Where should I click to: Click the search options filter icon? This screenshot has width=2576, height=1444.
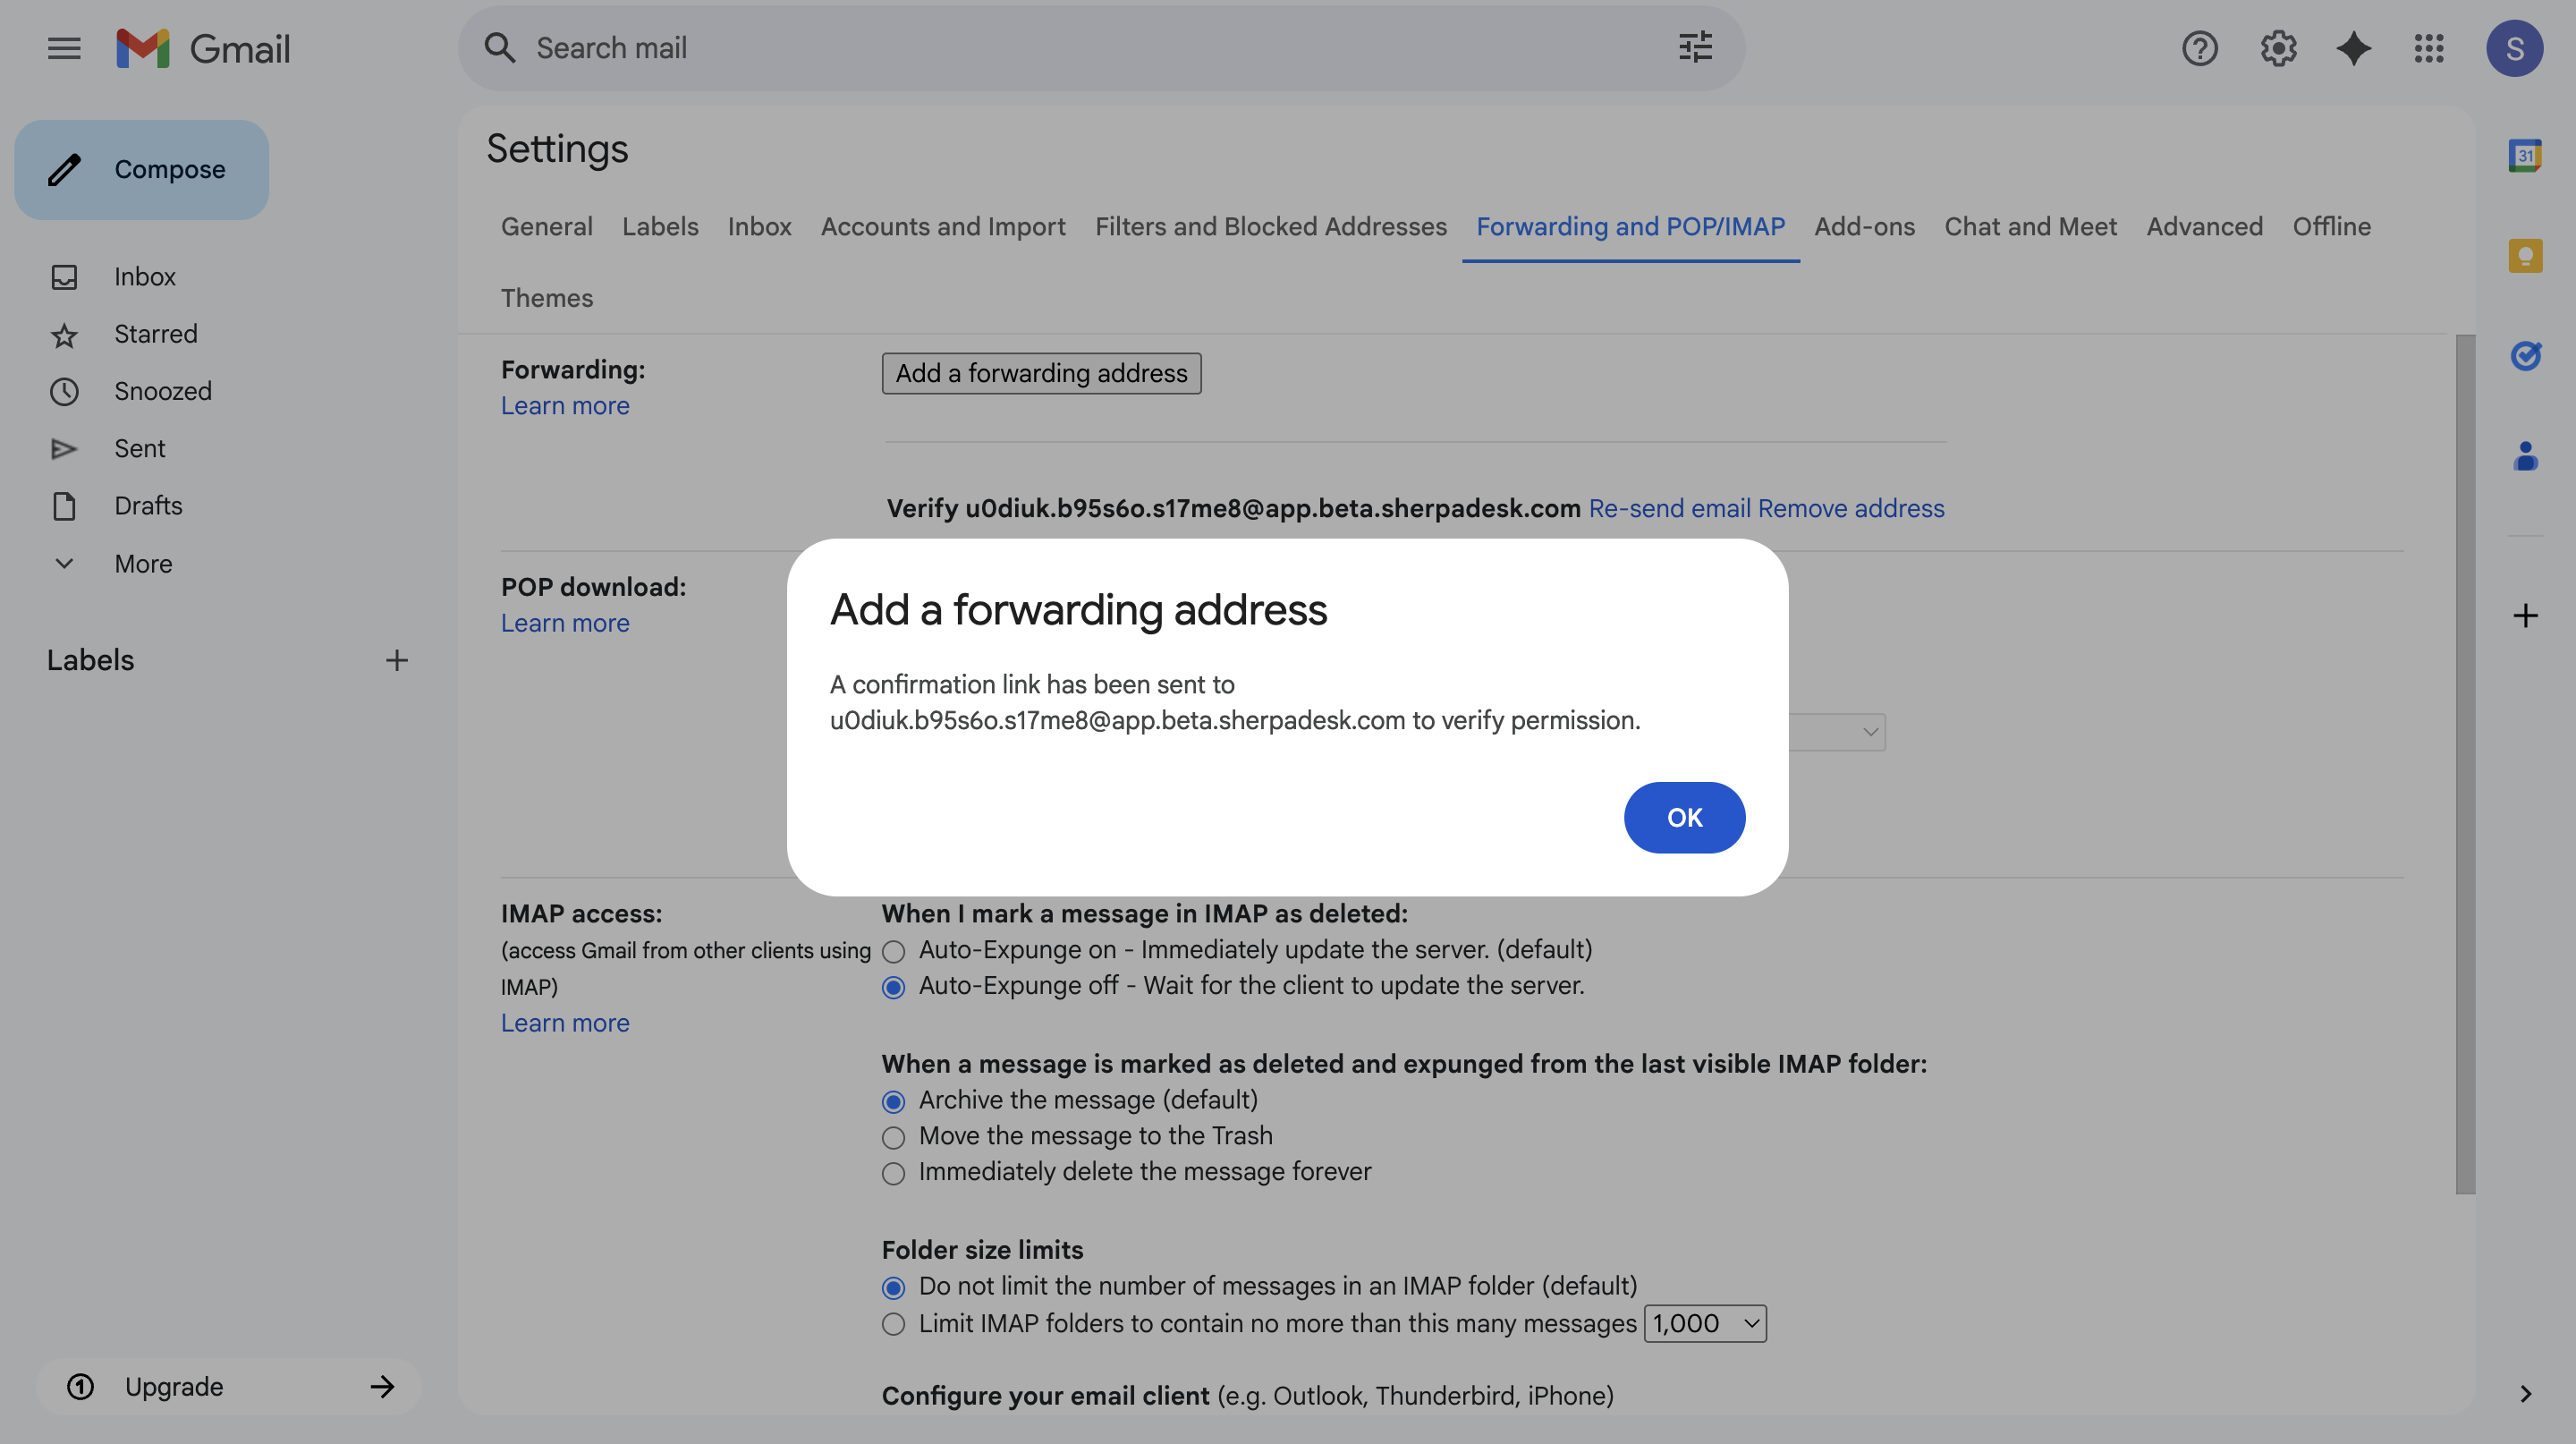(x=1695, y=48)
